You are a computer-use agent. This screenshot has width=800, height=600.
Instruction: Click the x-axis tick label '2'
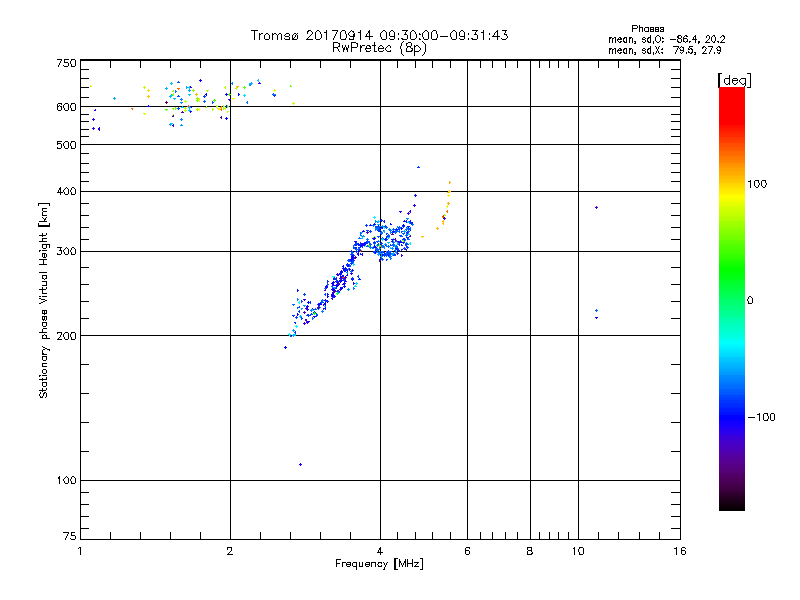click(x=230, y=551)
